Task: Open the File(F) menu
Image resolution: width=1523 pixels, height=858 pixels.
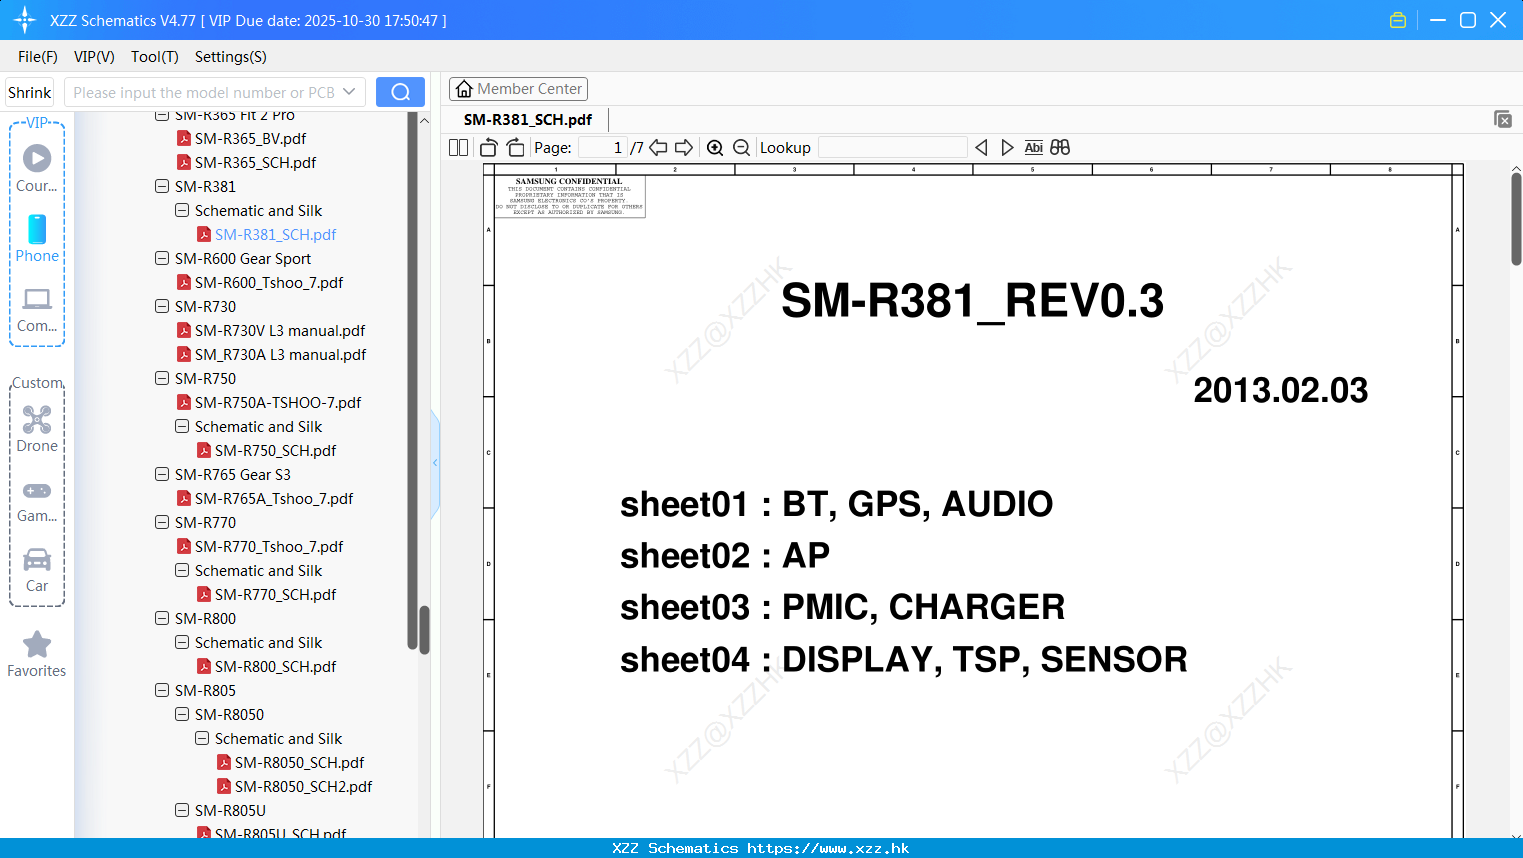Action: [x=38, y=57]
